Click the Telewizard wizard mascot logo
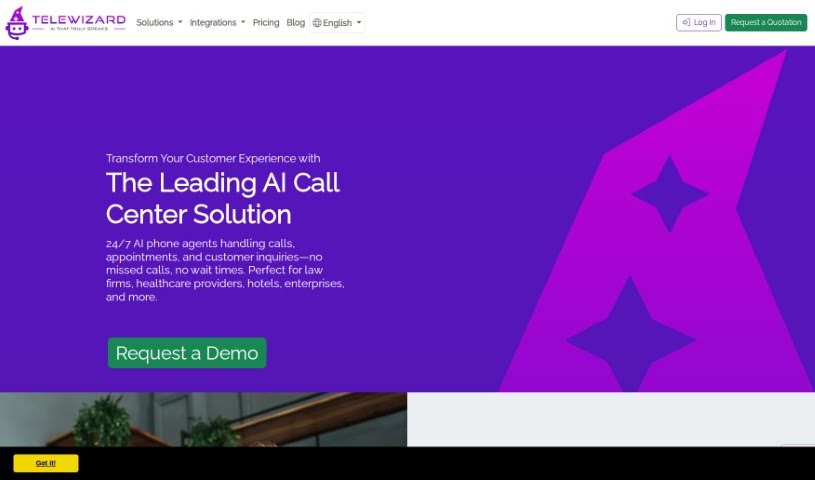 (x=16, y=23)
